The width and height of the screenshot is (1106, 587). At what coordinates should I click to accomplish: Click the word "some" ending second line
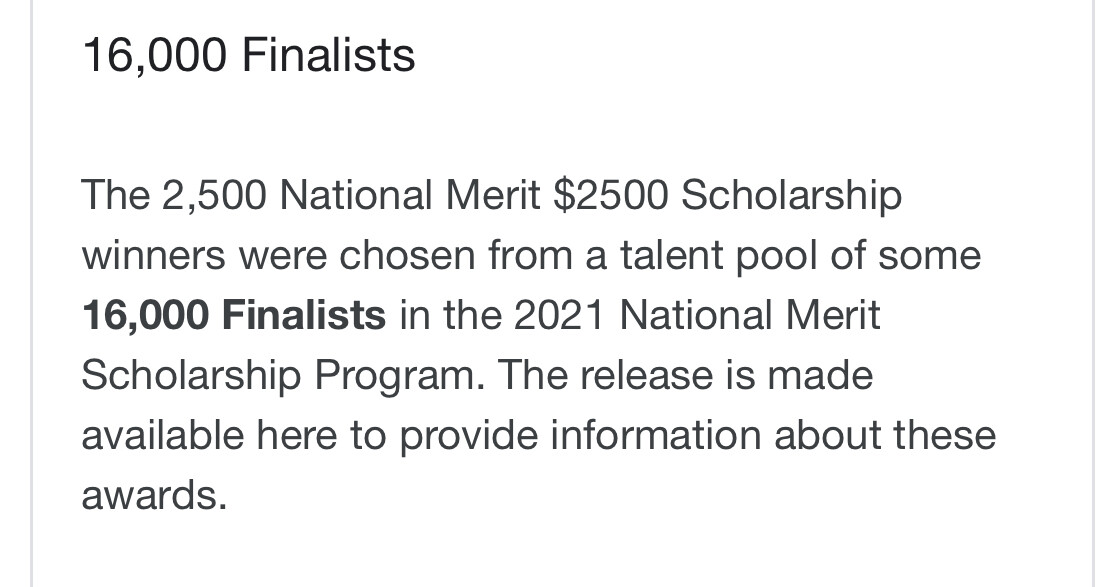[929, 255]
